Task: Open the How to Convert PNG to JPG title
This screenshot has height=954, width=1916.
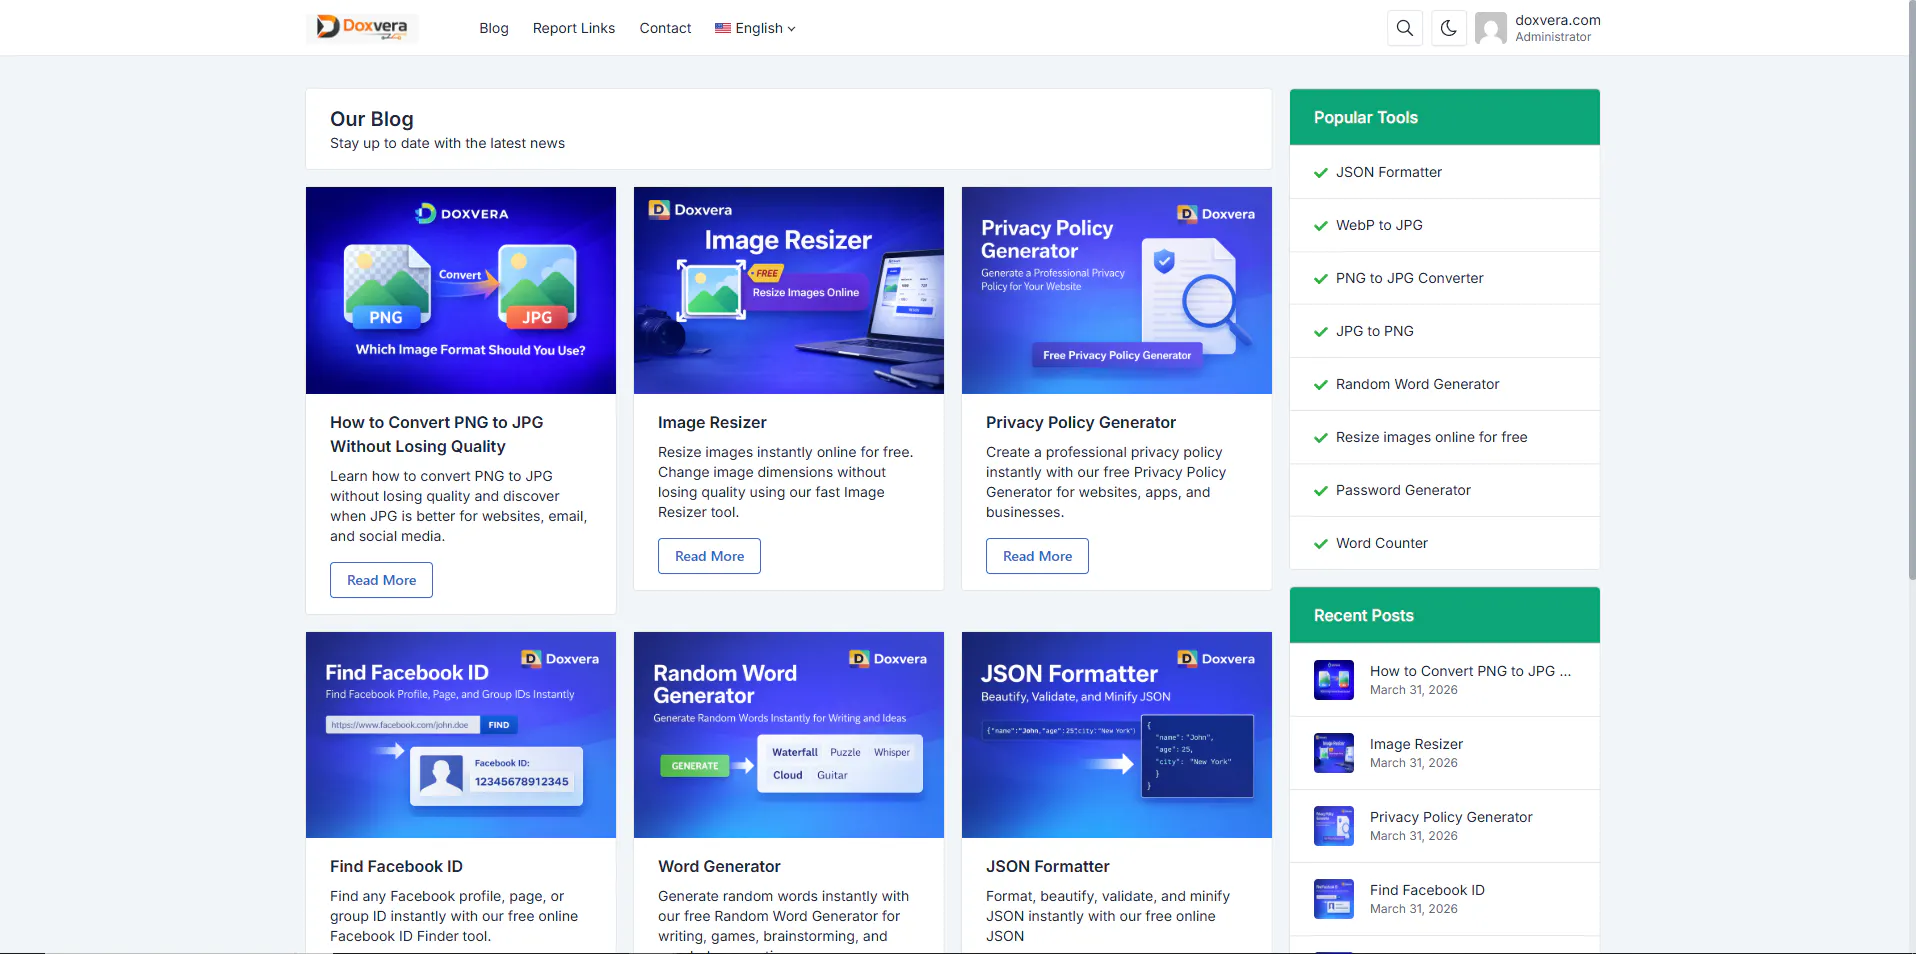Action: pos(437,435)
